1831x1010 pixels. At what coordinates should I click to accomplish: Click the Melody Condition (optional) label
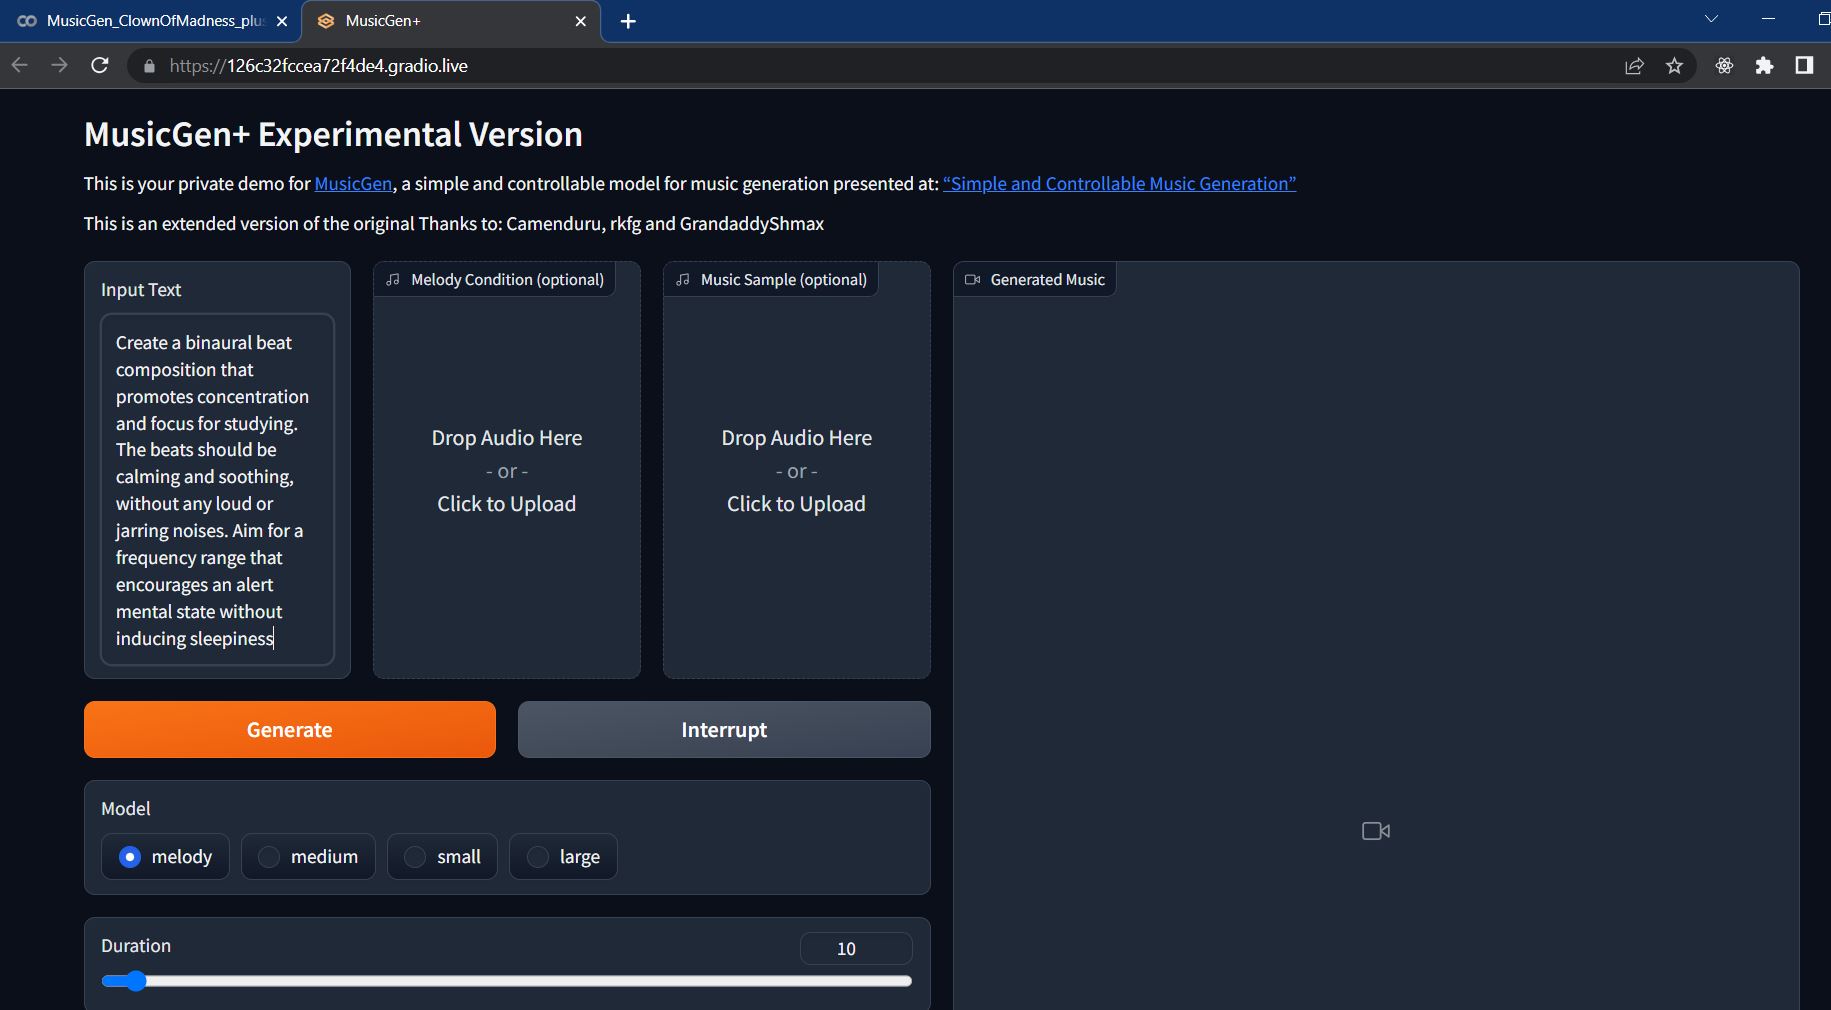coord(507,280)
